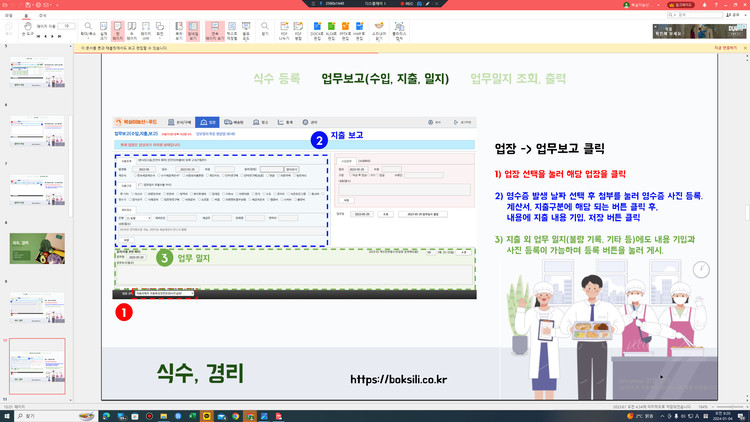Click the save icon in title bar

click(28, 5)
